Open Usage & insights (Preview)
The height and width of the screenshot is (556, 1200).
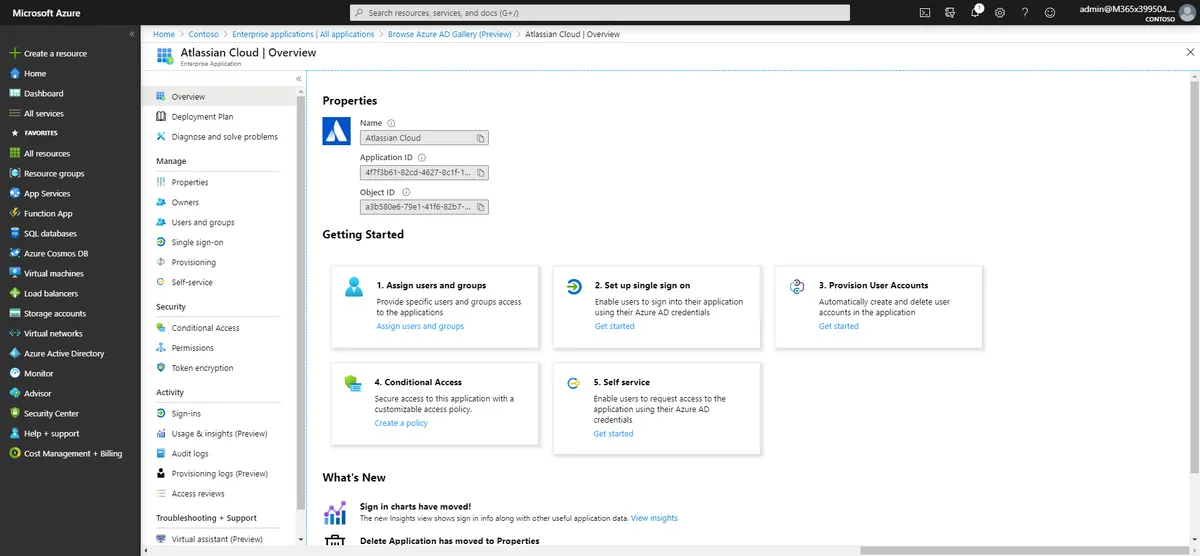(x=220, y=433)
